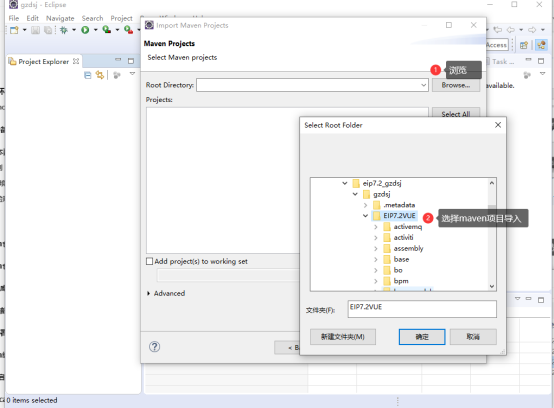Expand the activiti folder node
The width and height of the screenshot is (554, 408).
click(x=376, y=238)
